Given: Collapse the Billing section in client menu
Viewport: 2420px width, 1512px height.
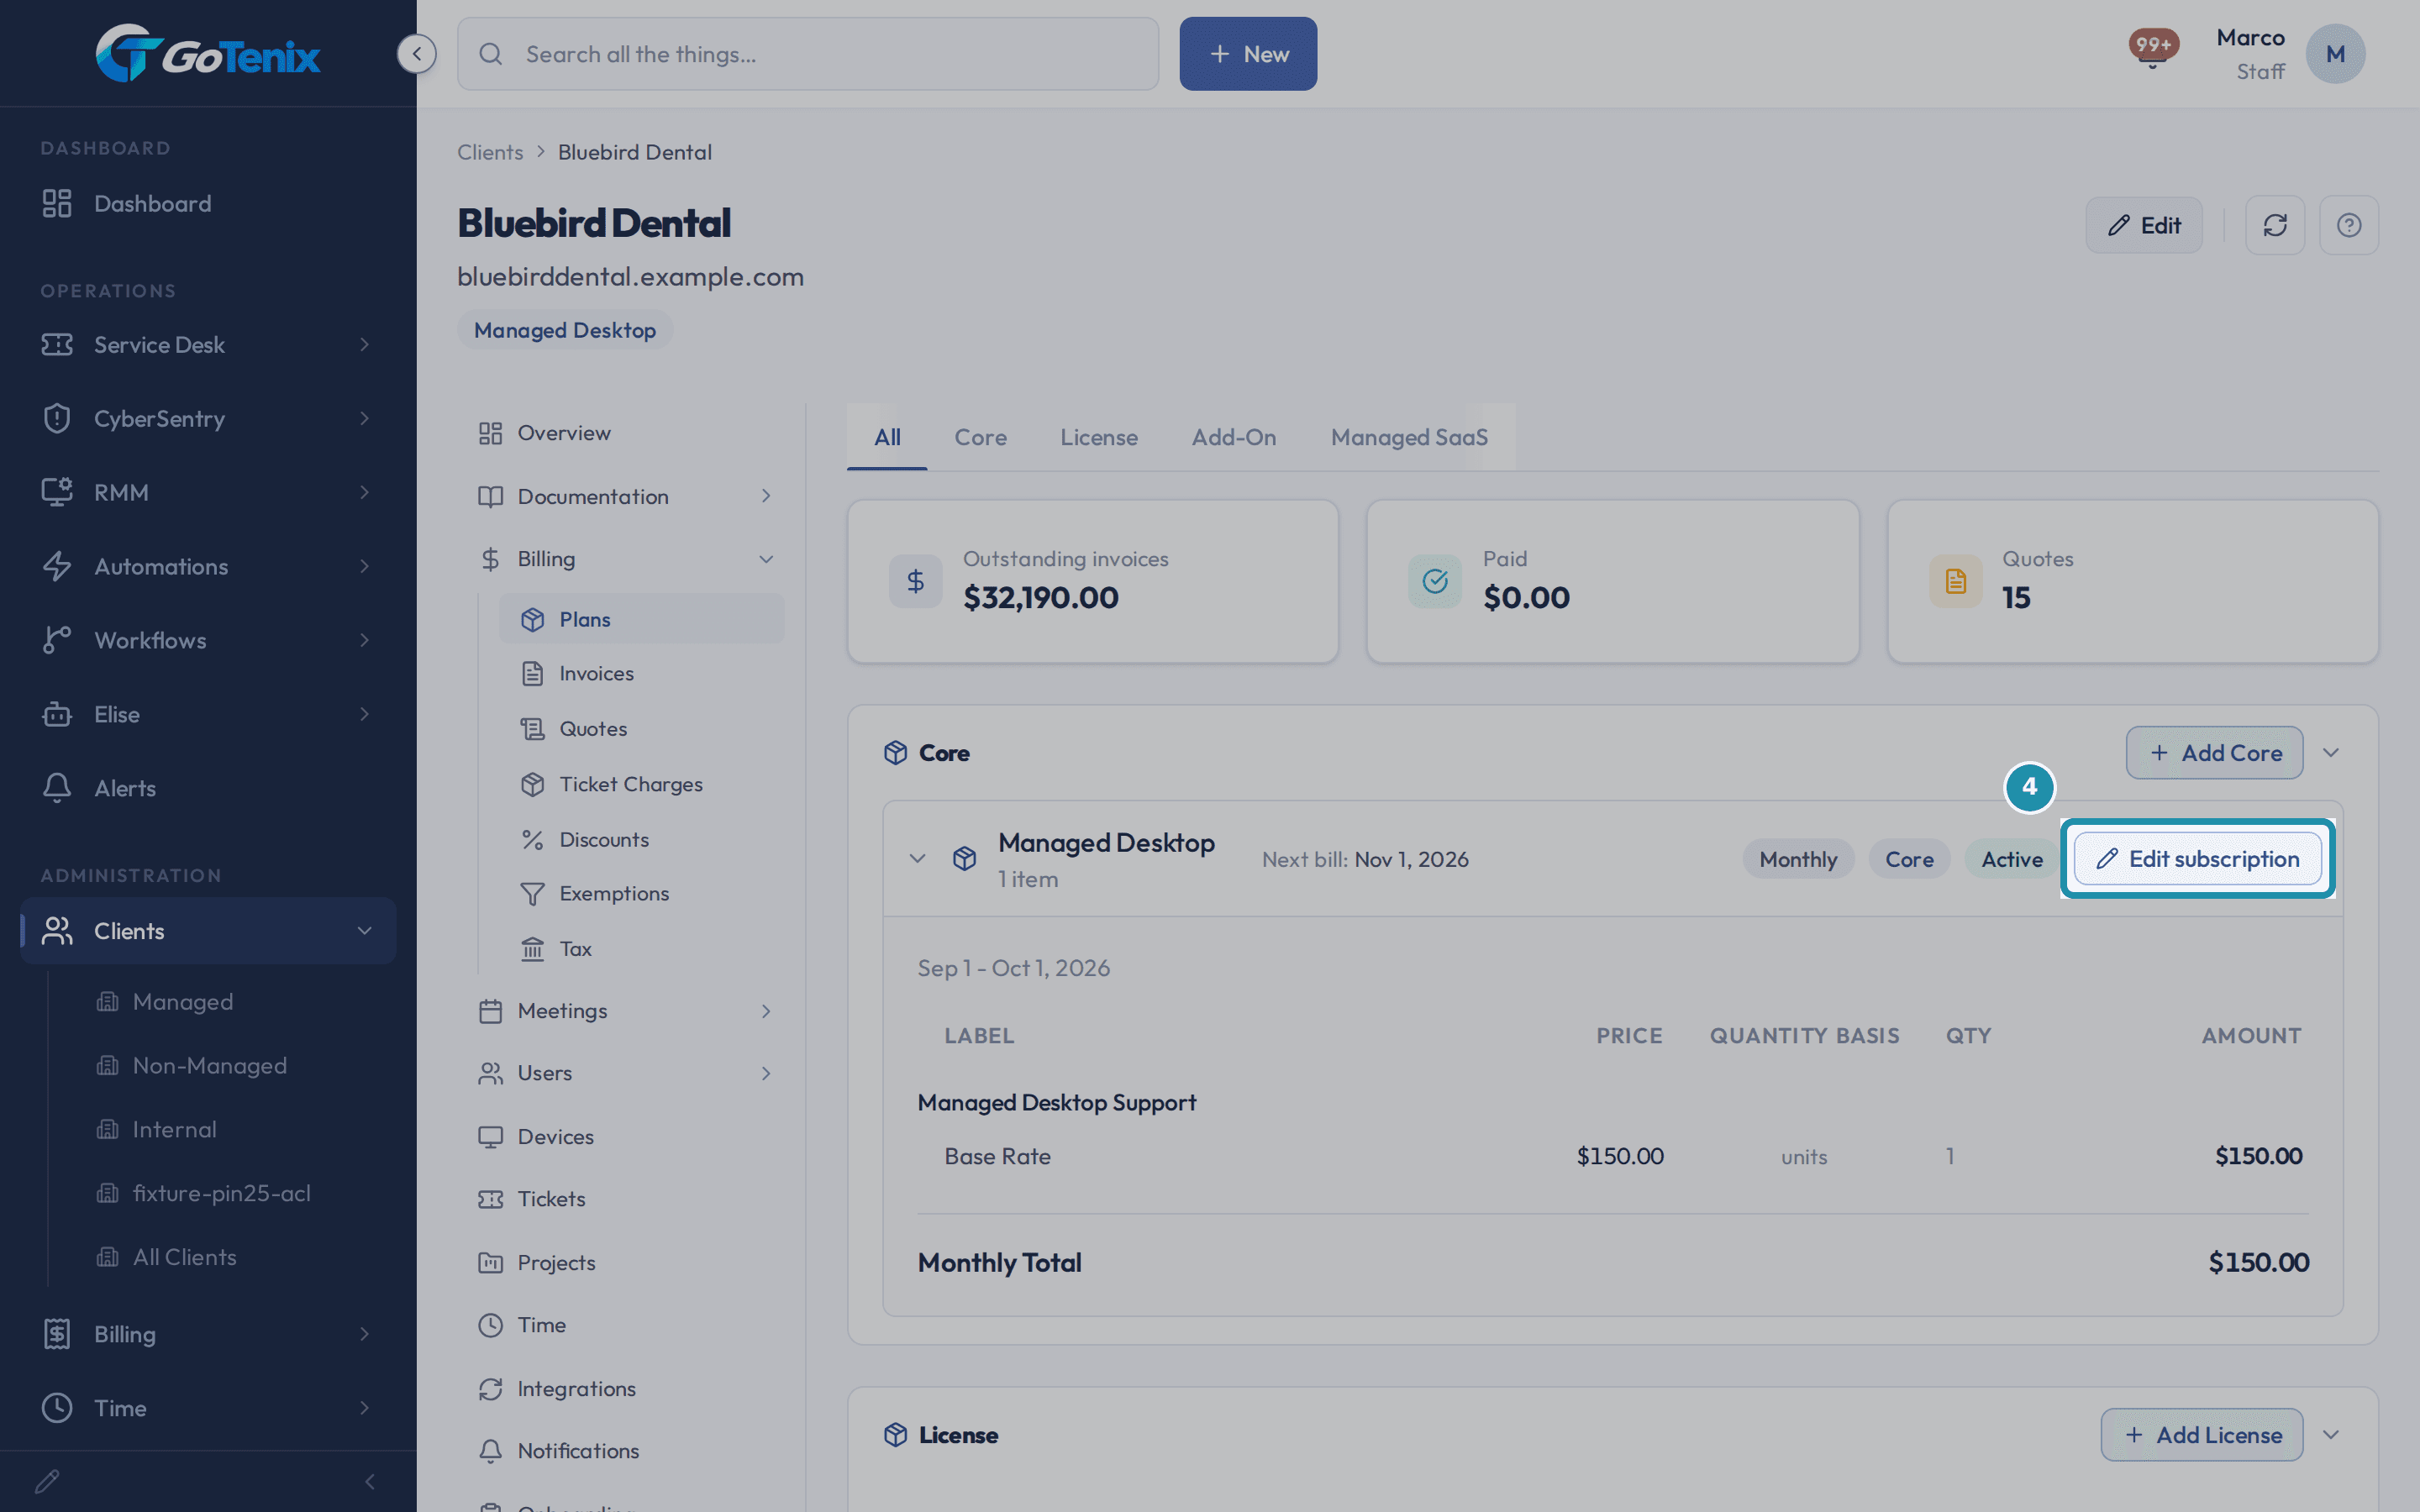Looking at the screenshot, I should pyautogui.click(x=766, y=559).
